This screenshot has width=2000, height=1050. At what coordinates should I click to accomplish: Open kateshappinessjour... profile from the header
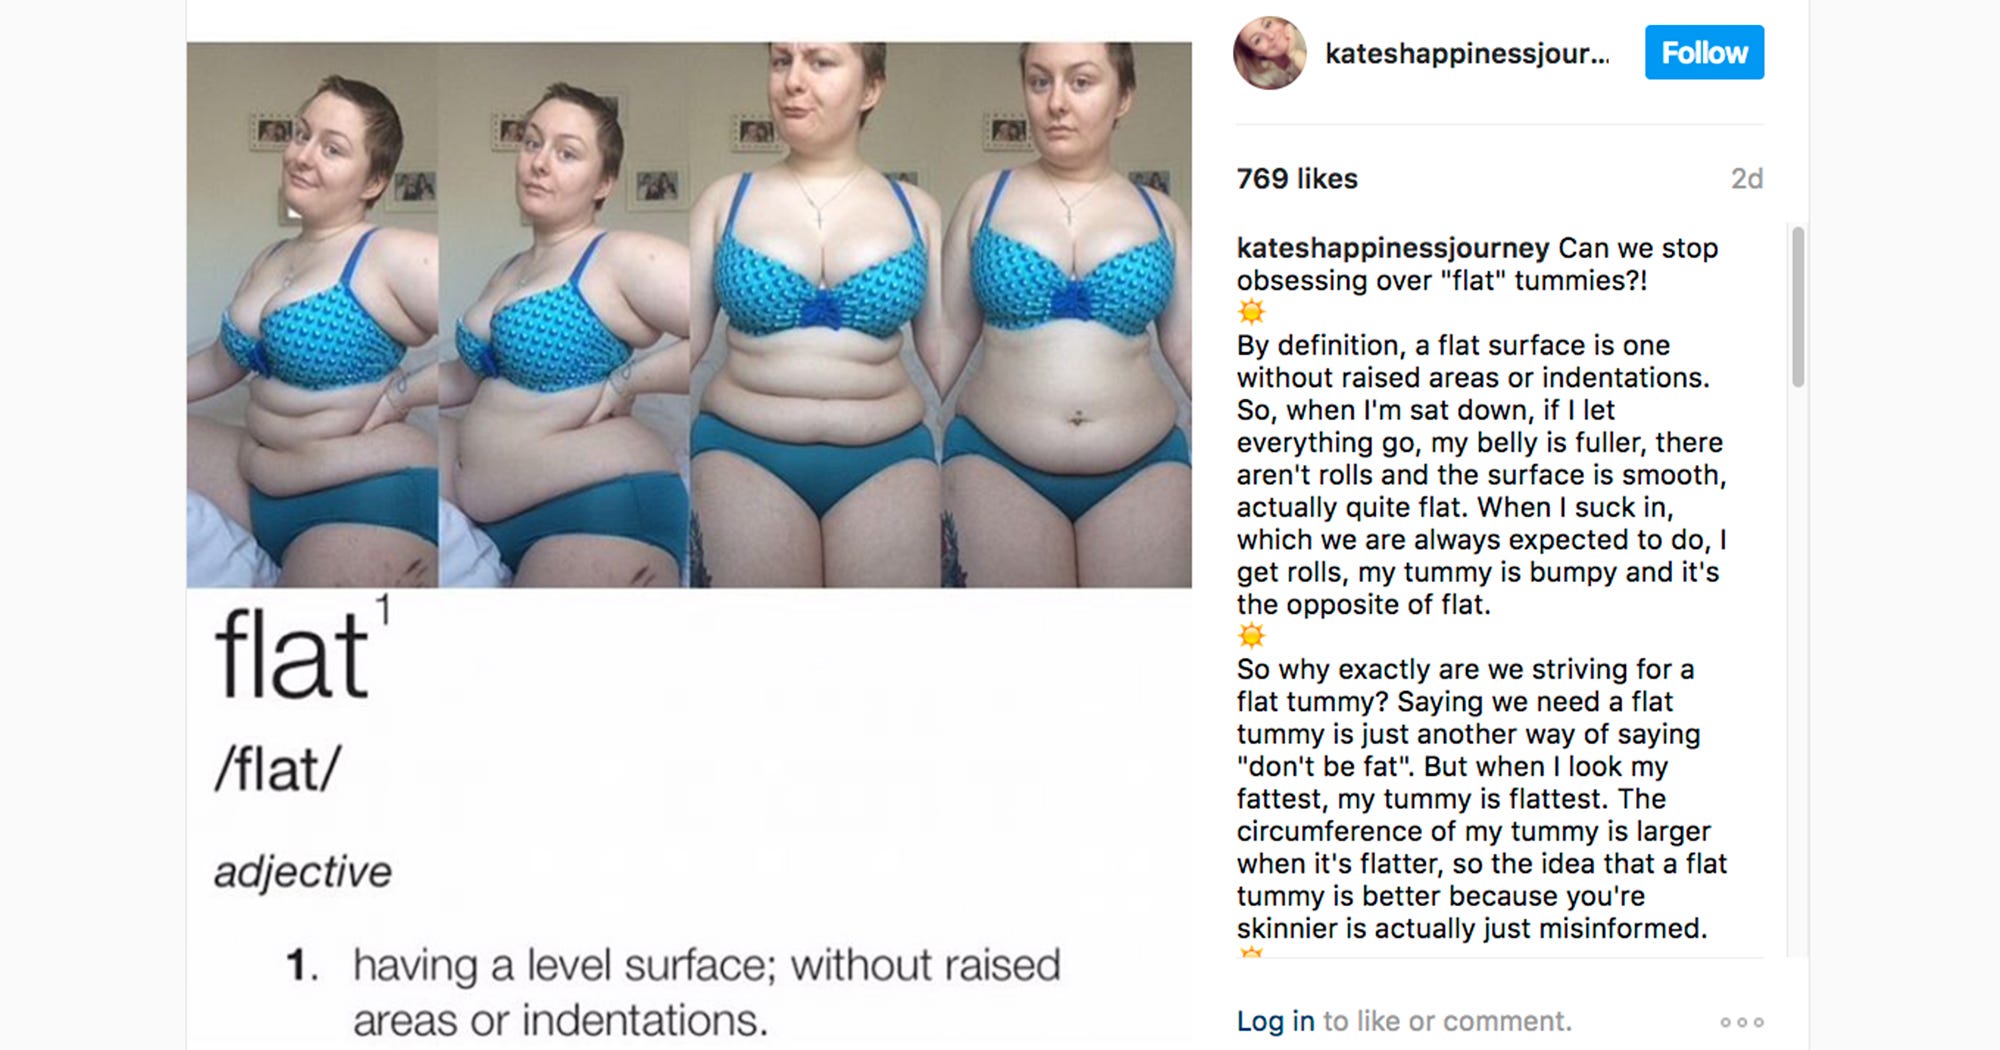pyautogui.click(x=1467, y=53)
